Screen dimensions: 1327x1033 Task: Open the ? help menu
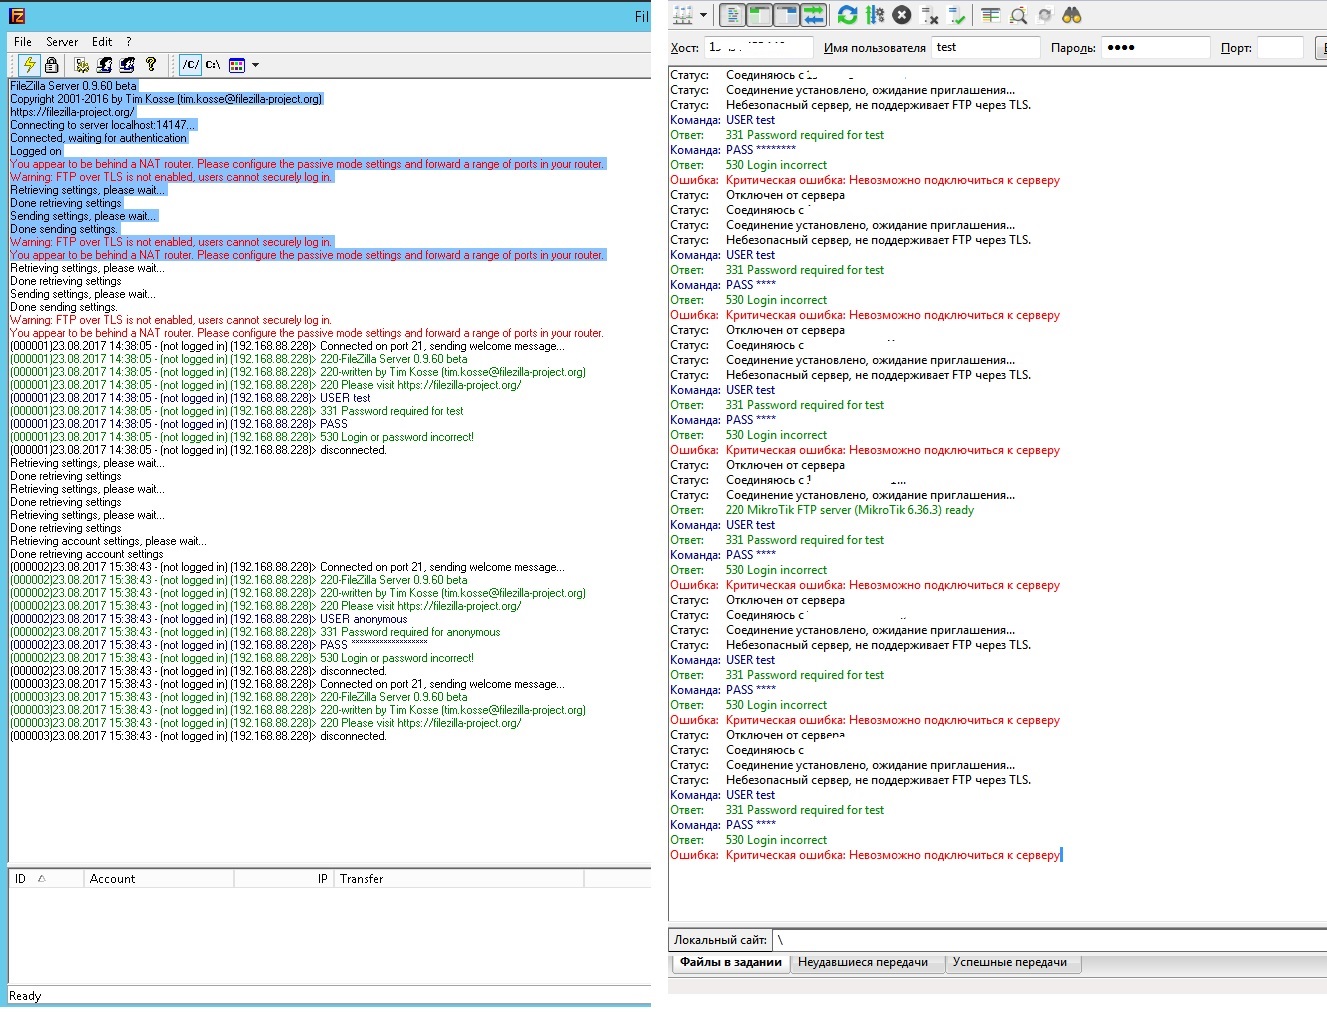point(128,42)
